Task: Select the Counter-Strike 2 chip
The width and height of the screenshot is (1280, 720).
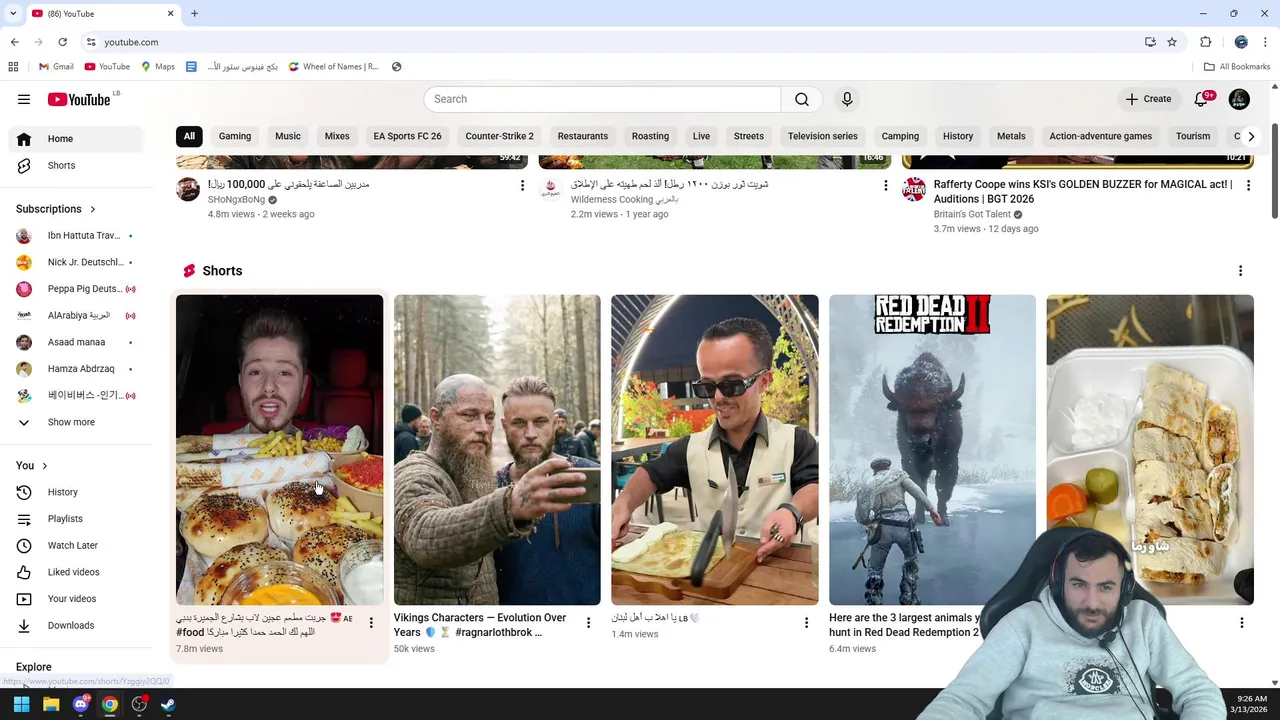Action: click(x=499, y=136)
